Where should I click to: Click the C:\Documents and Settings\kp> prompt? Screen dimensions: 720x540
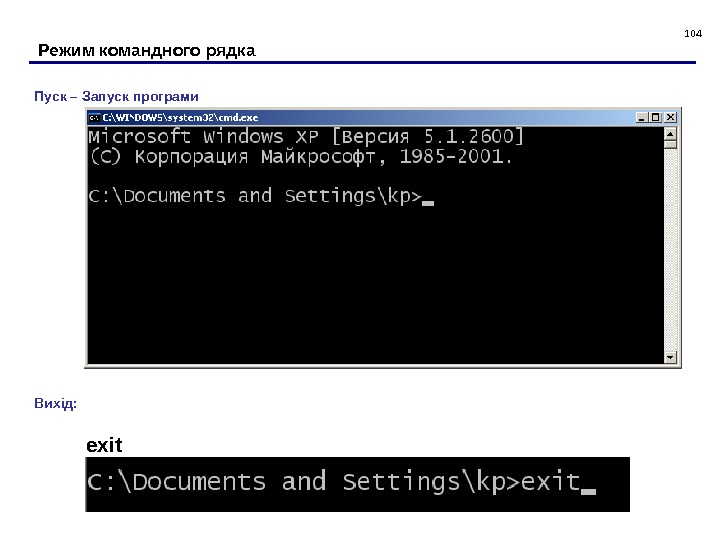(255, 196)
